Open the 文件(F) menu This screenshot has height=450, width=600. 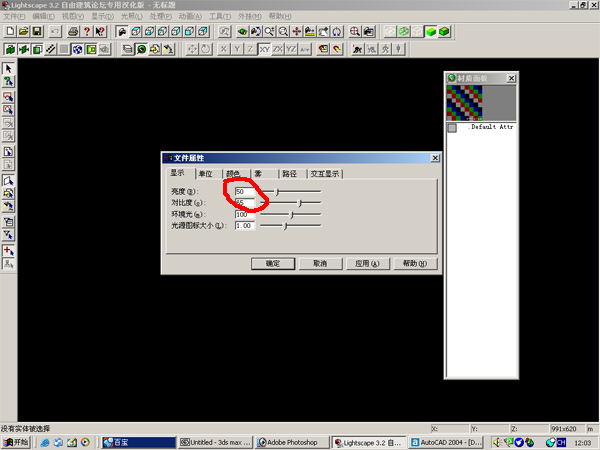pos(14,16)
